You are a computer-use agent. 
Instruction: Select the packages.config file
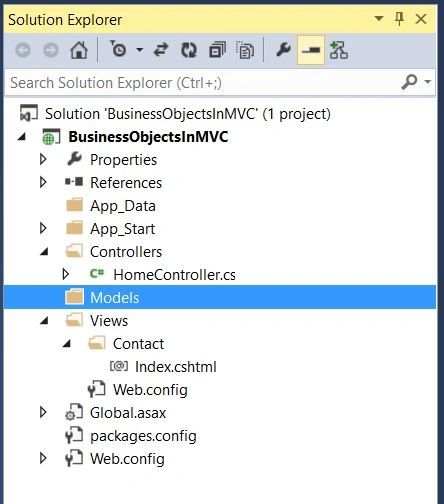(143, 436)
